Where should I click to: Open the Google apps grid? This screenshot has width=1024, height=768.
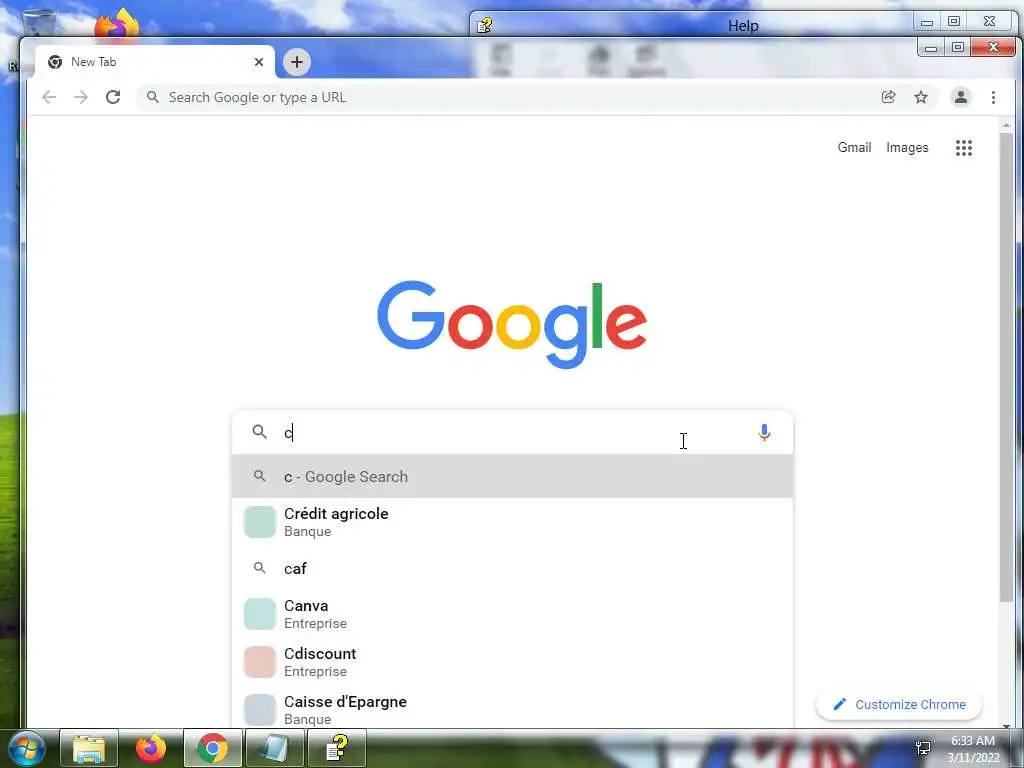pyautogui.click(x=964, y=148)
